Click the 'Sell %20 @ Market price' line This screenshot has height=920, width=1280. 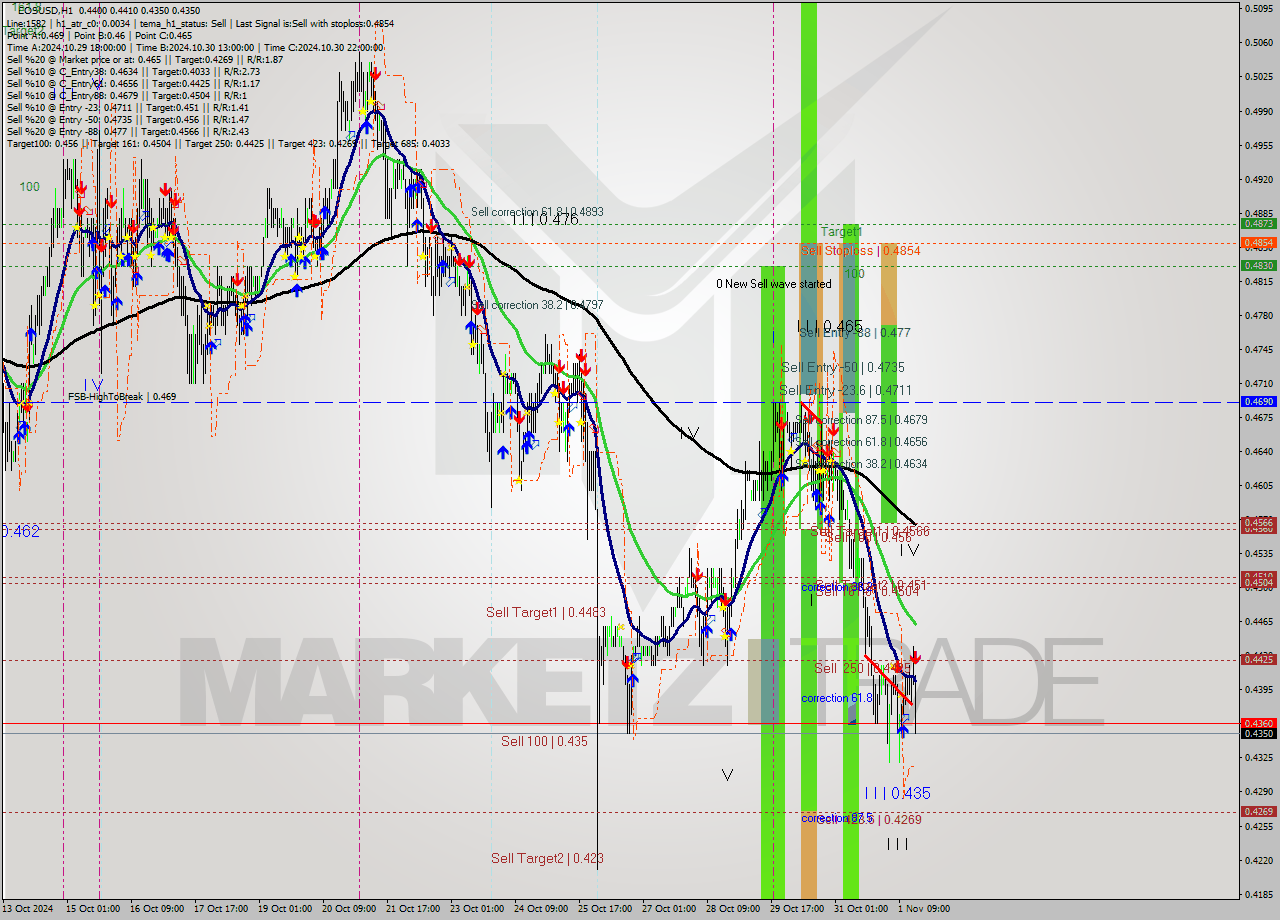pos(144,59)
